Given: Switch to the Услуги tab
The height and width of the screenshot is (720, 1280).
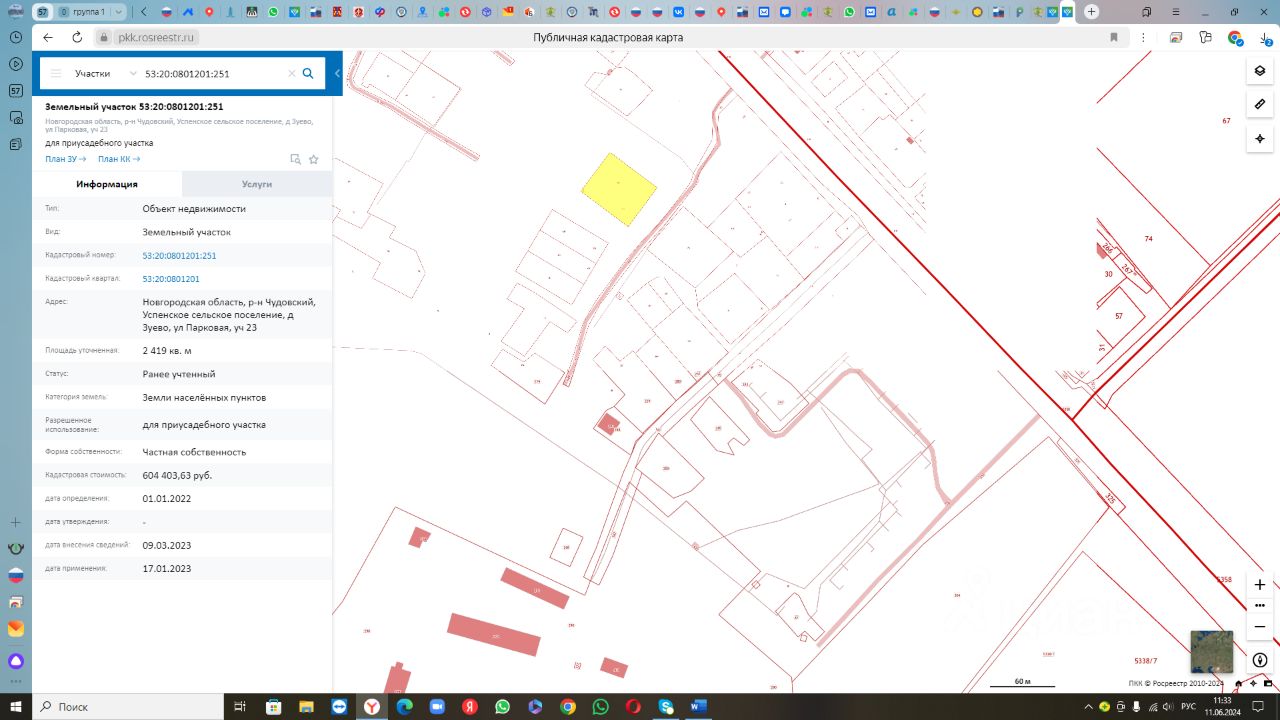Looking at the screenshot, I should pyautogui.click(x=256, y=184).
